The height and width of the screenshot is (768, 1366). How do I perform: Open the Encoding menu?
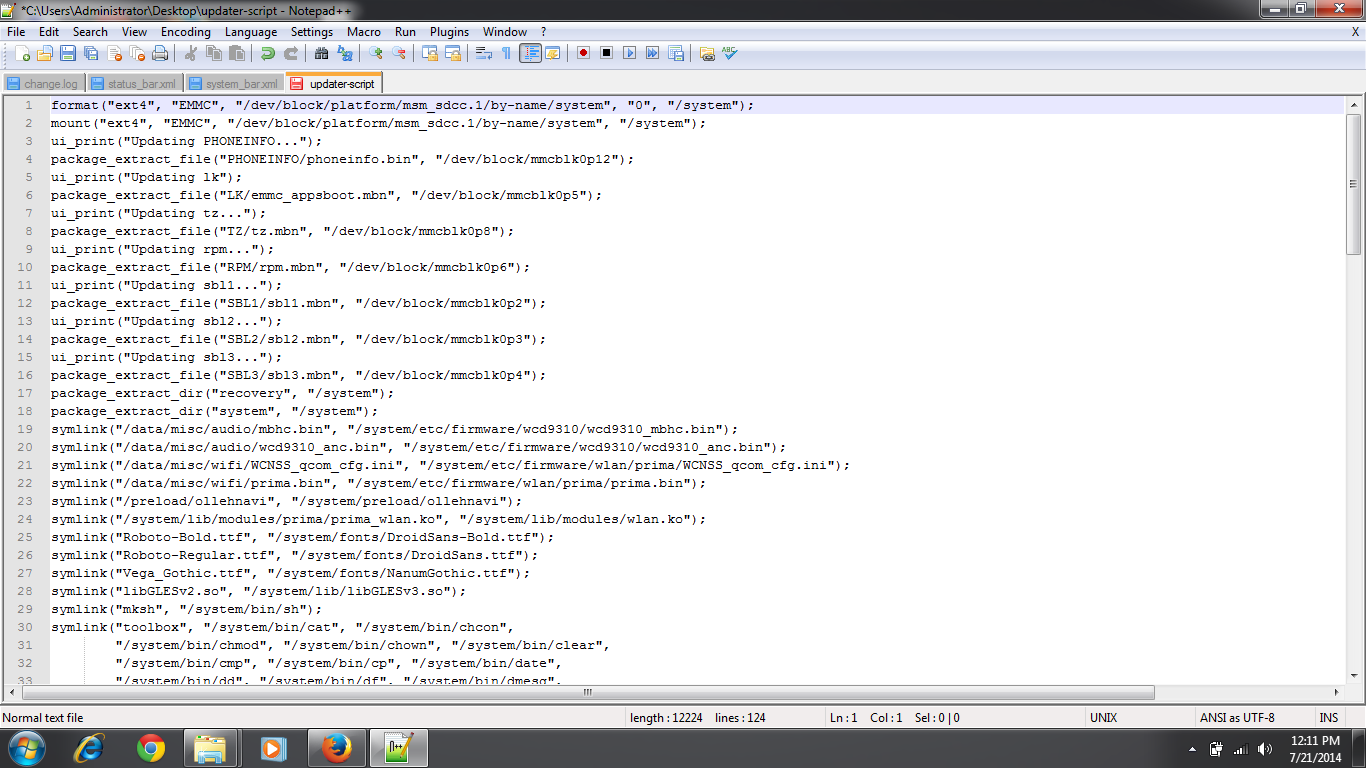click(186, 32)
